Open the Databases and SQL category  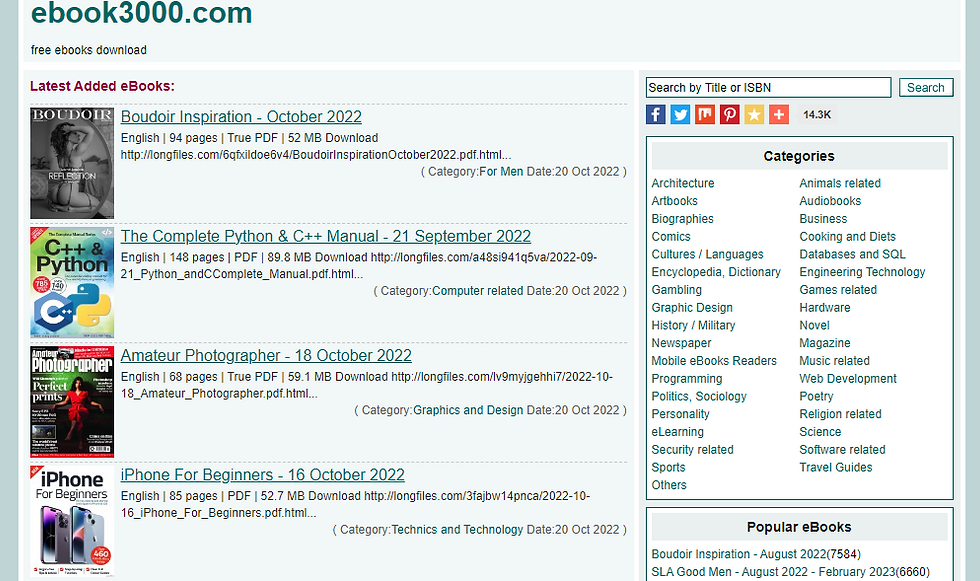[x=852, y=254]
